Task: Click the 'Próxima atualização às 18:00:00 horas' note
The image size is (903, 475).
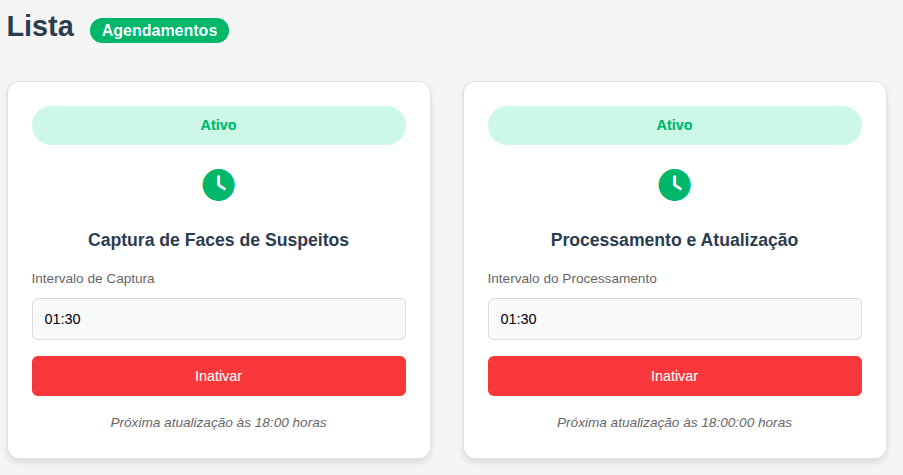Action: [674, 422]
